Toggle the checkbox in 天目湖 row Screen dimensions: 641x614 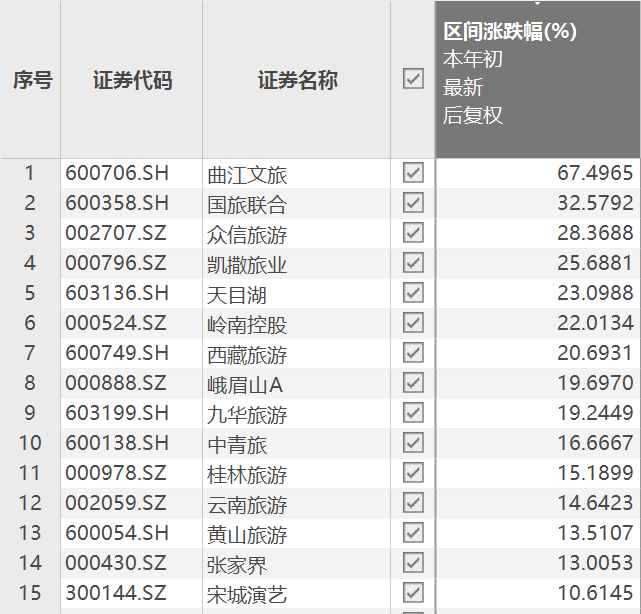click(413, 293)
